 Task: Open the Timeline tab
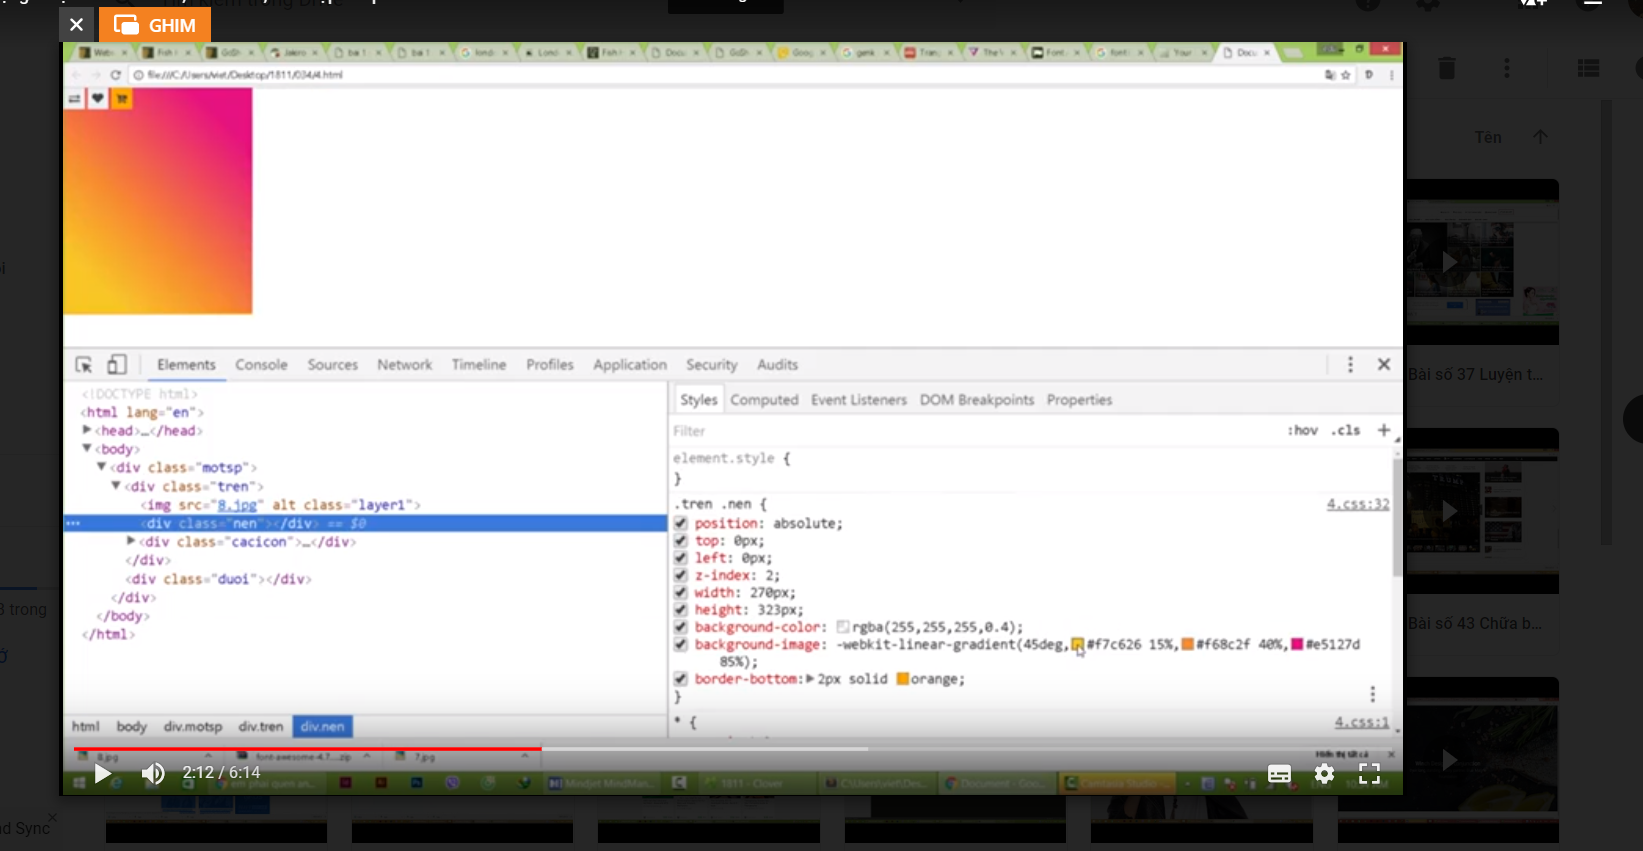click(x=479, y=365)
